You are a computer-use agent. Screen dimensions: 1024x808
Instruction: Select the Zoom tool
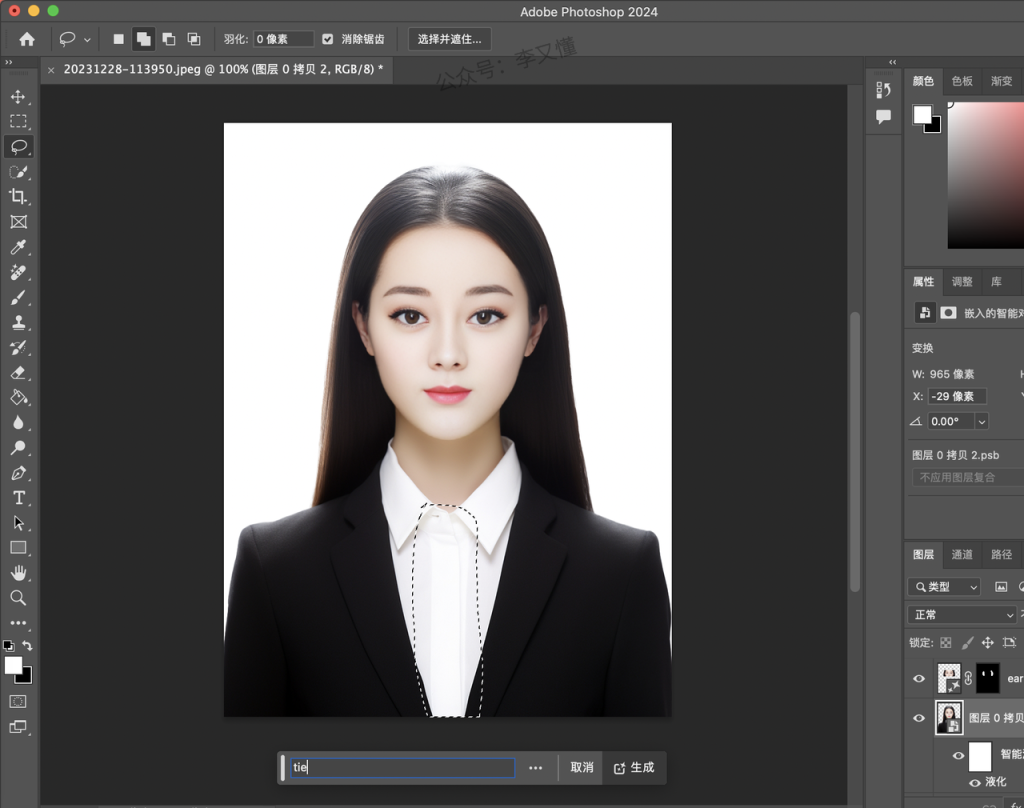coord(18,597)
